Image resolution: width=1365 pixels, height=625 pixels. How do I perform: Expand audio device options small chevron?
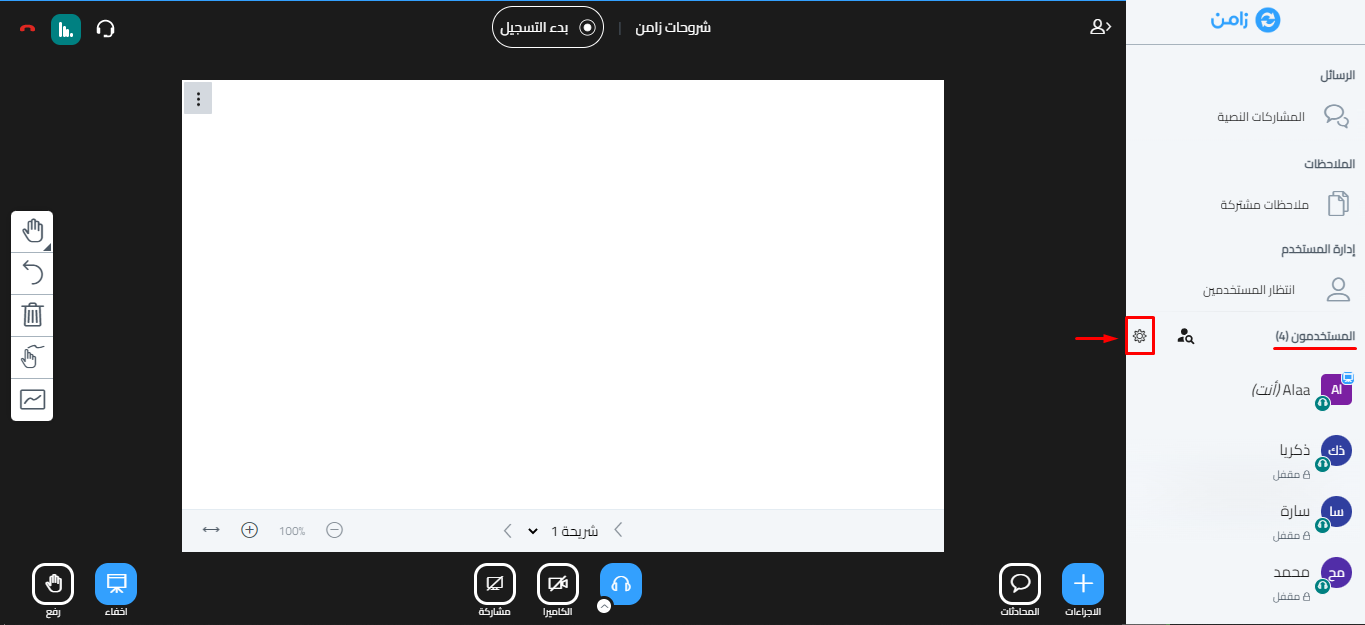(x=603, y=605)
